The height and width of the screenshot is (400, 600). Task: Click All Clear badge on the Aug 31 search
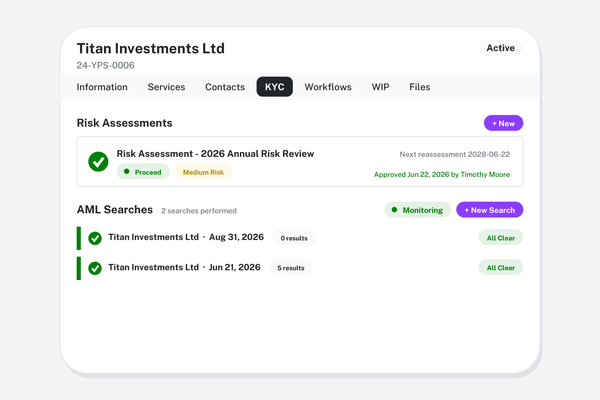pyautogui.click(x=501, y=238)
